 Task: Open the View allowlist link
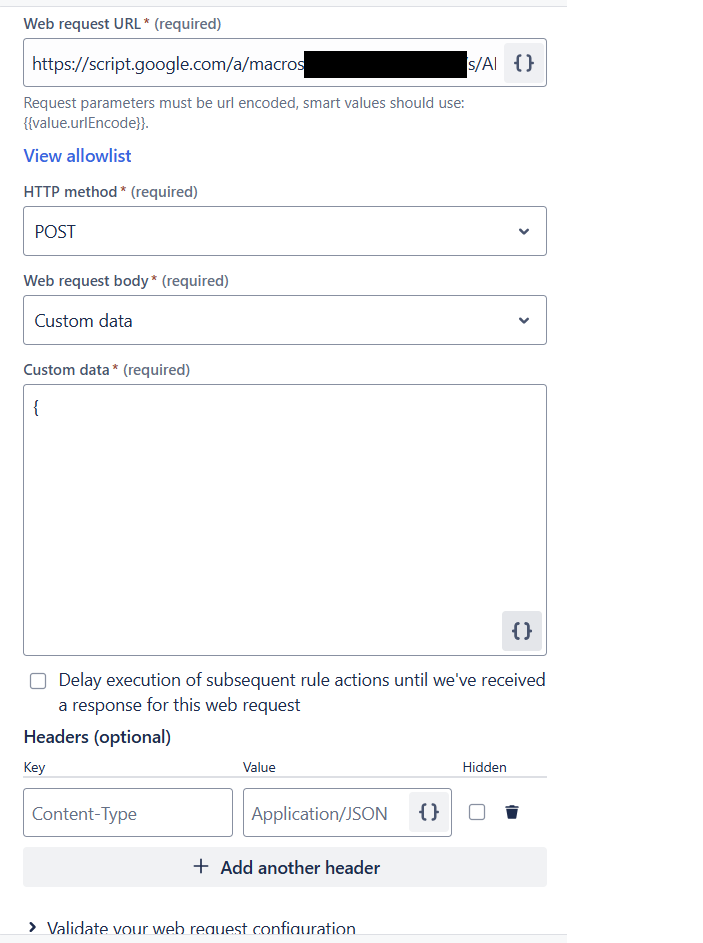[x=77, y=155]
